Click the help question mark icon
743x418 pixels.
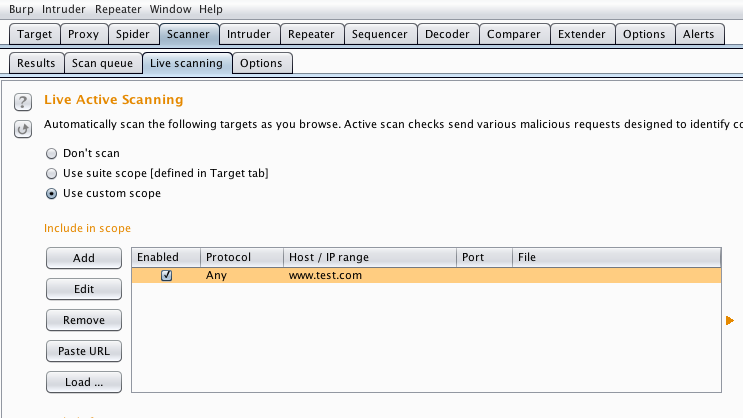tap(23, 103)
